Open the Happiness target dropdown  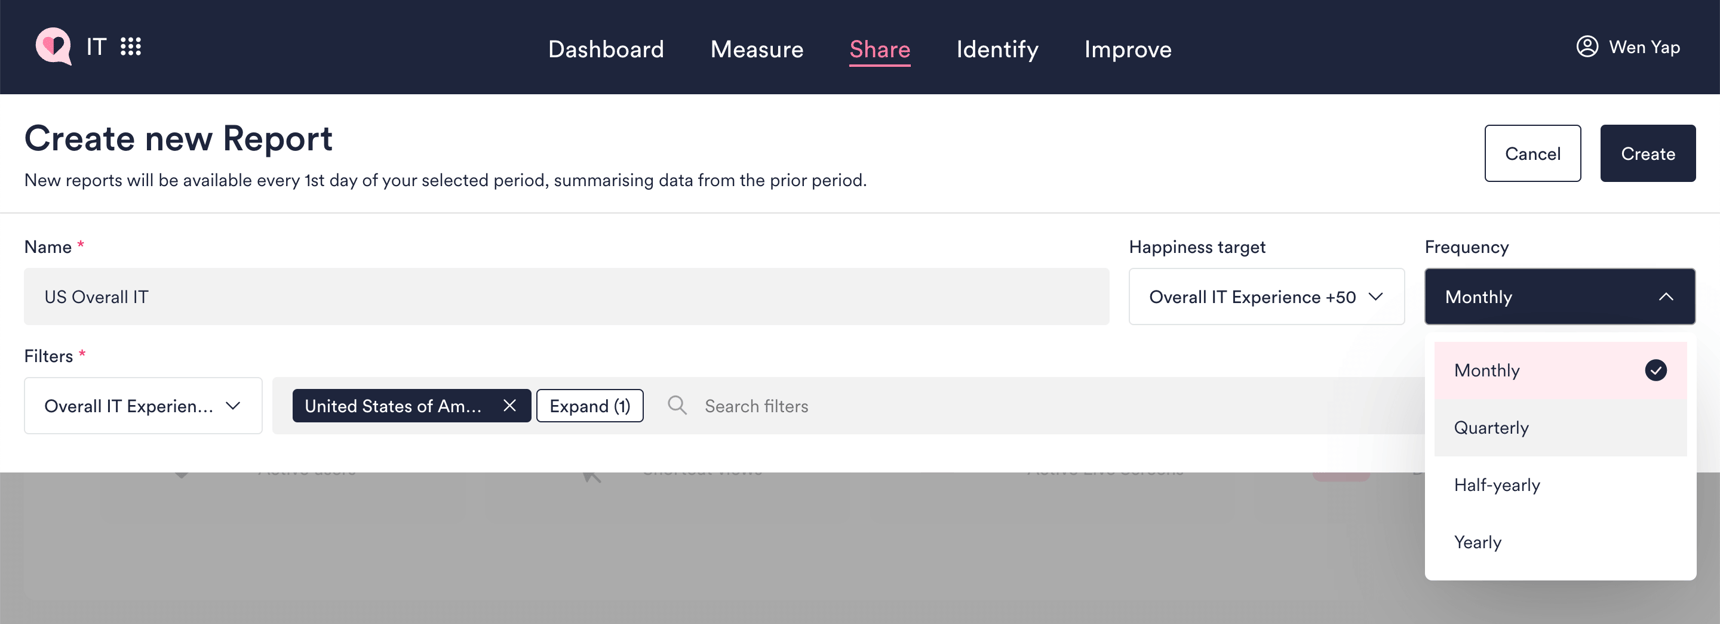(1266, 296)
